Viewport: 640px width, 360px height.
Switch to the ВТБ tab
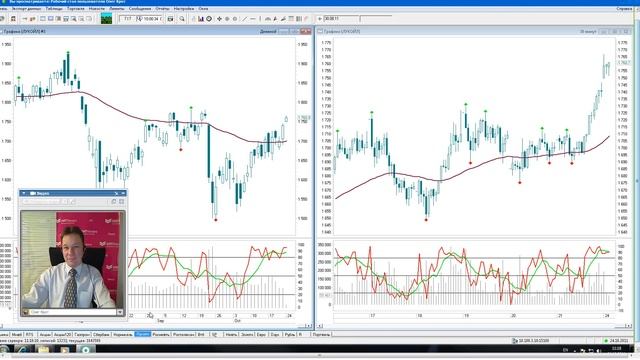click(201, 334)
